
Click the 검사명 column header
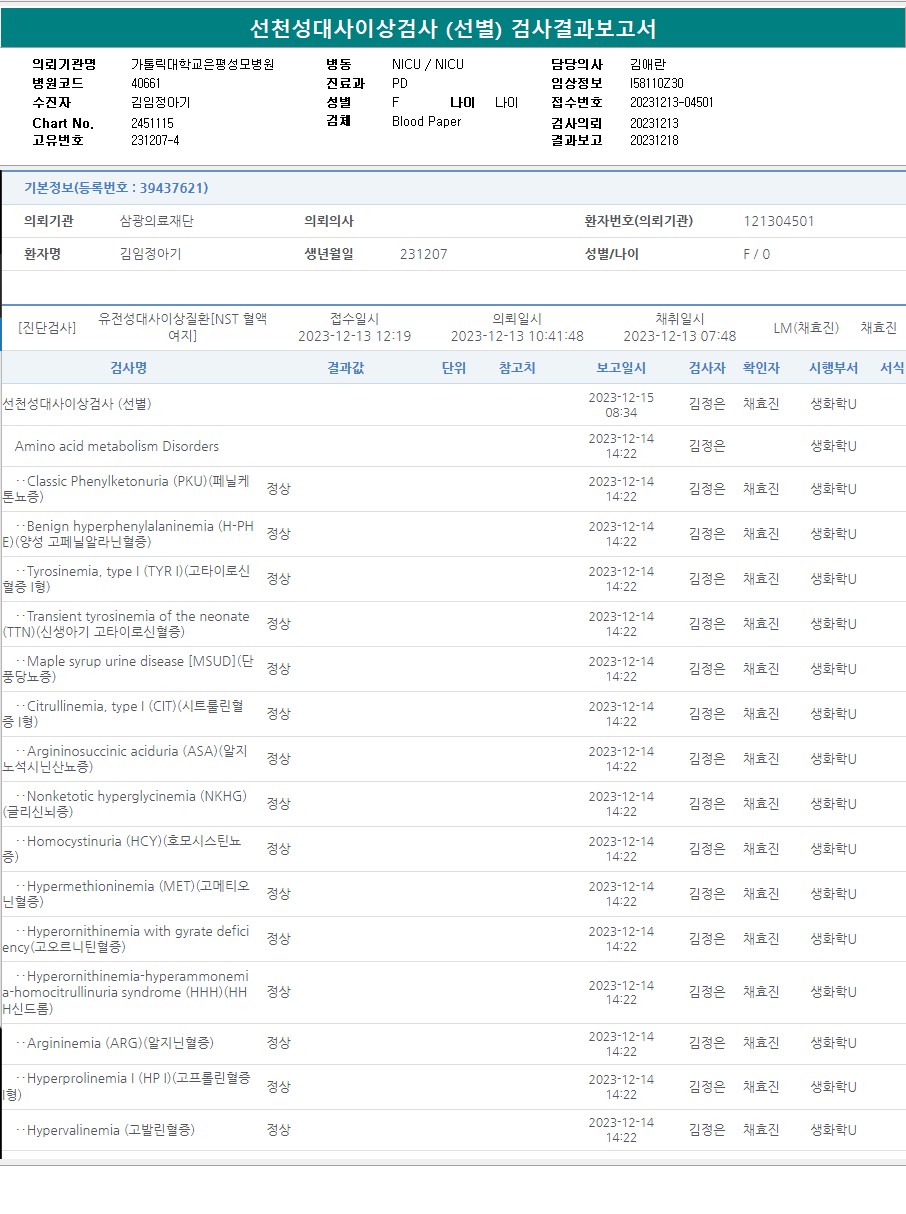coord(128,368)
